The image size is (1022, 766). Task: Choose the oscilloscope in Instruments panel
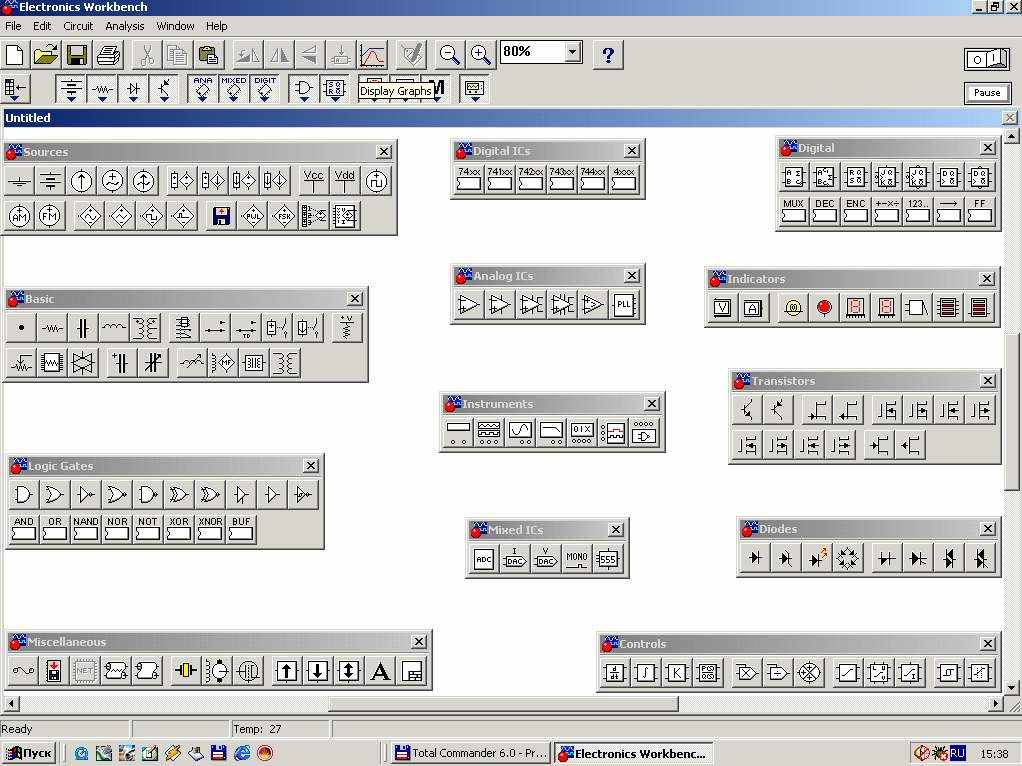521,432
